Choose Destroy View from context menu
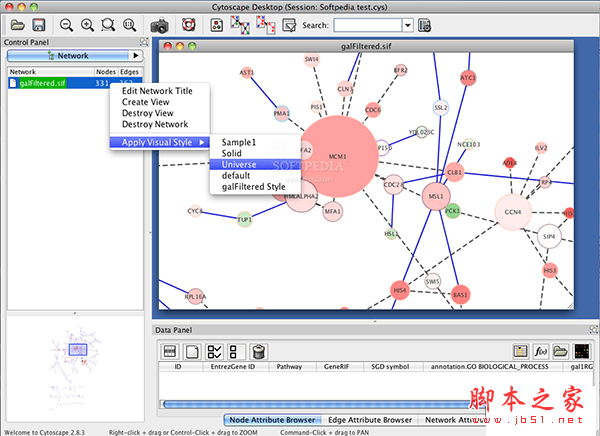Image resolution: width=600 pixels, height=436 pixels. (x=148, y=113)
